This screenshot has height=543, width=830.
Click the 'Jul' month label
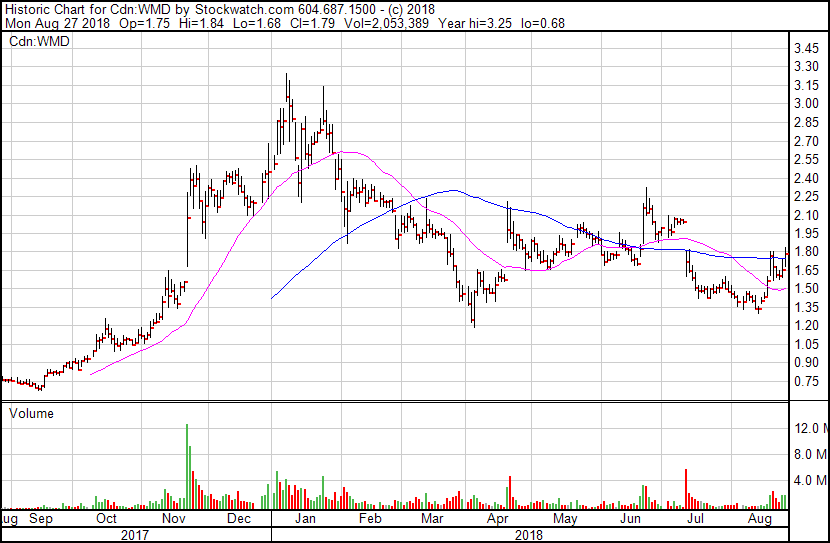pos(695,519)
